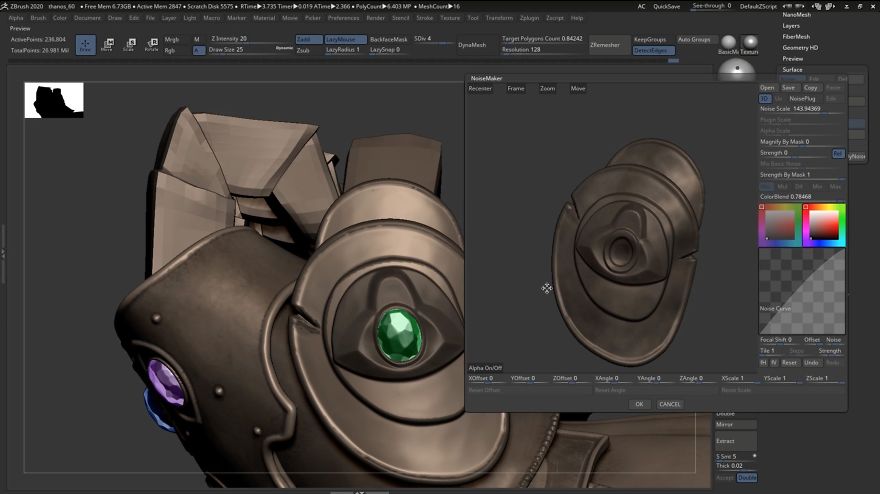Toggle the Rgb channel mode
Screen dimensions: 880x494
click(169, 50)
